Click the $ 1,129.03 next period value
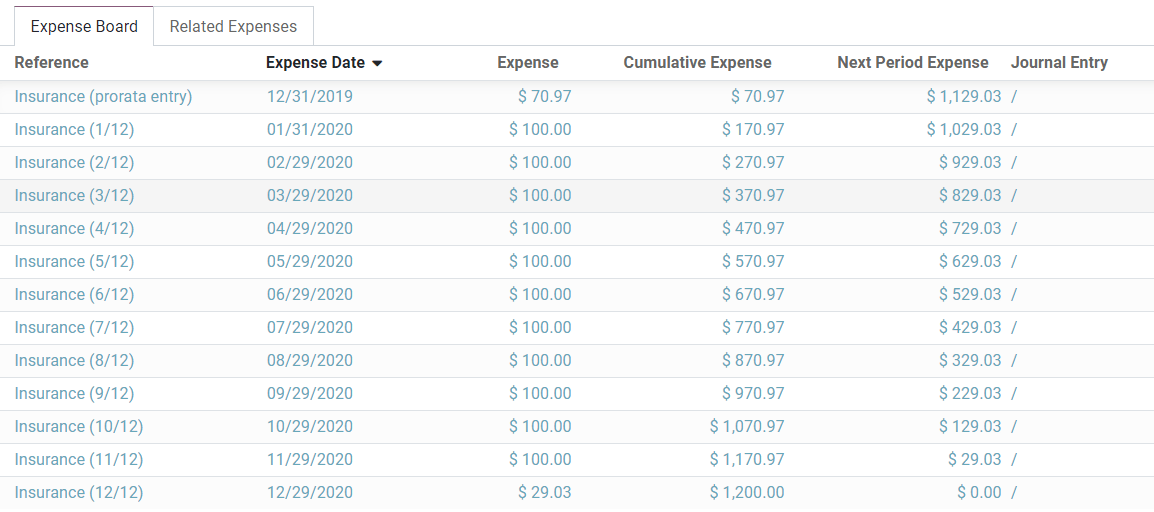The image size is (1154, 512). 963,97
